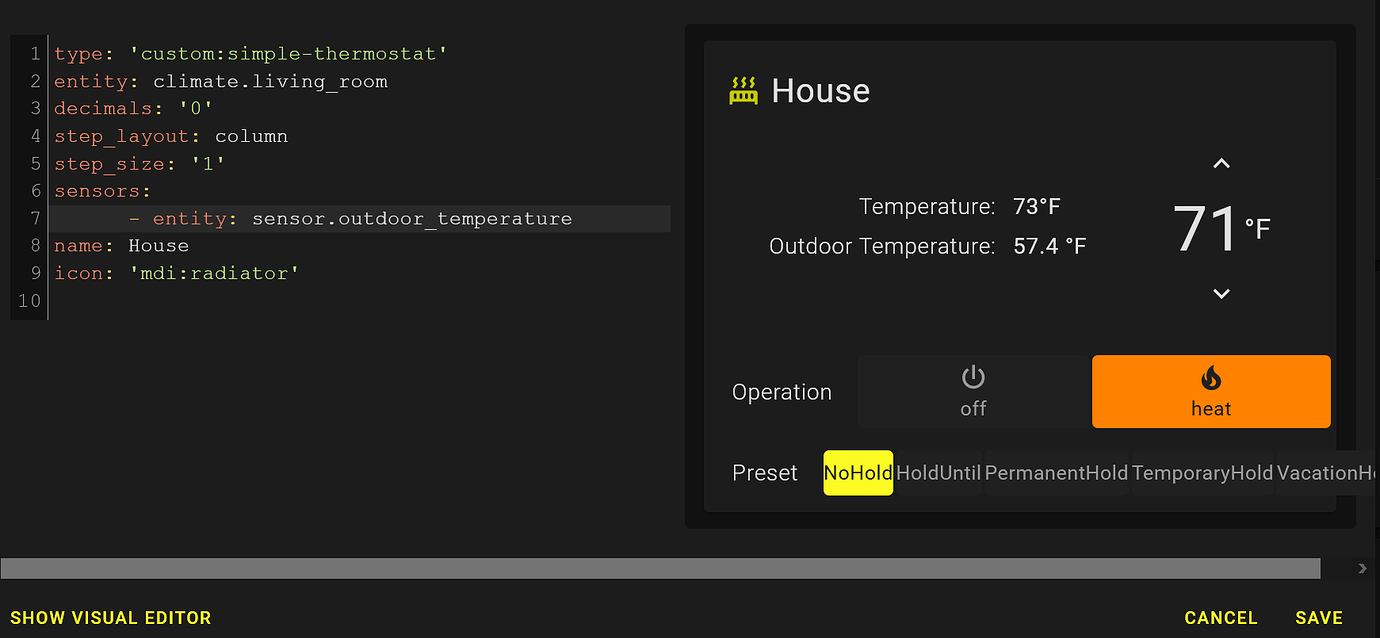Select the TemporaryHold preset
Screen dimensions: 1380x638
[x=1202, y=472]
